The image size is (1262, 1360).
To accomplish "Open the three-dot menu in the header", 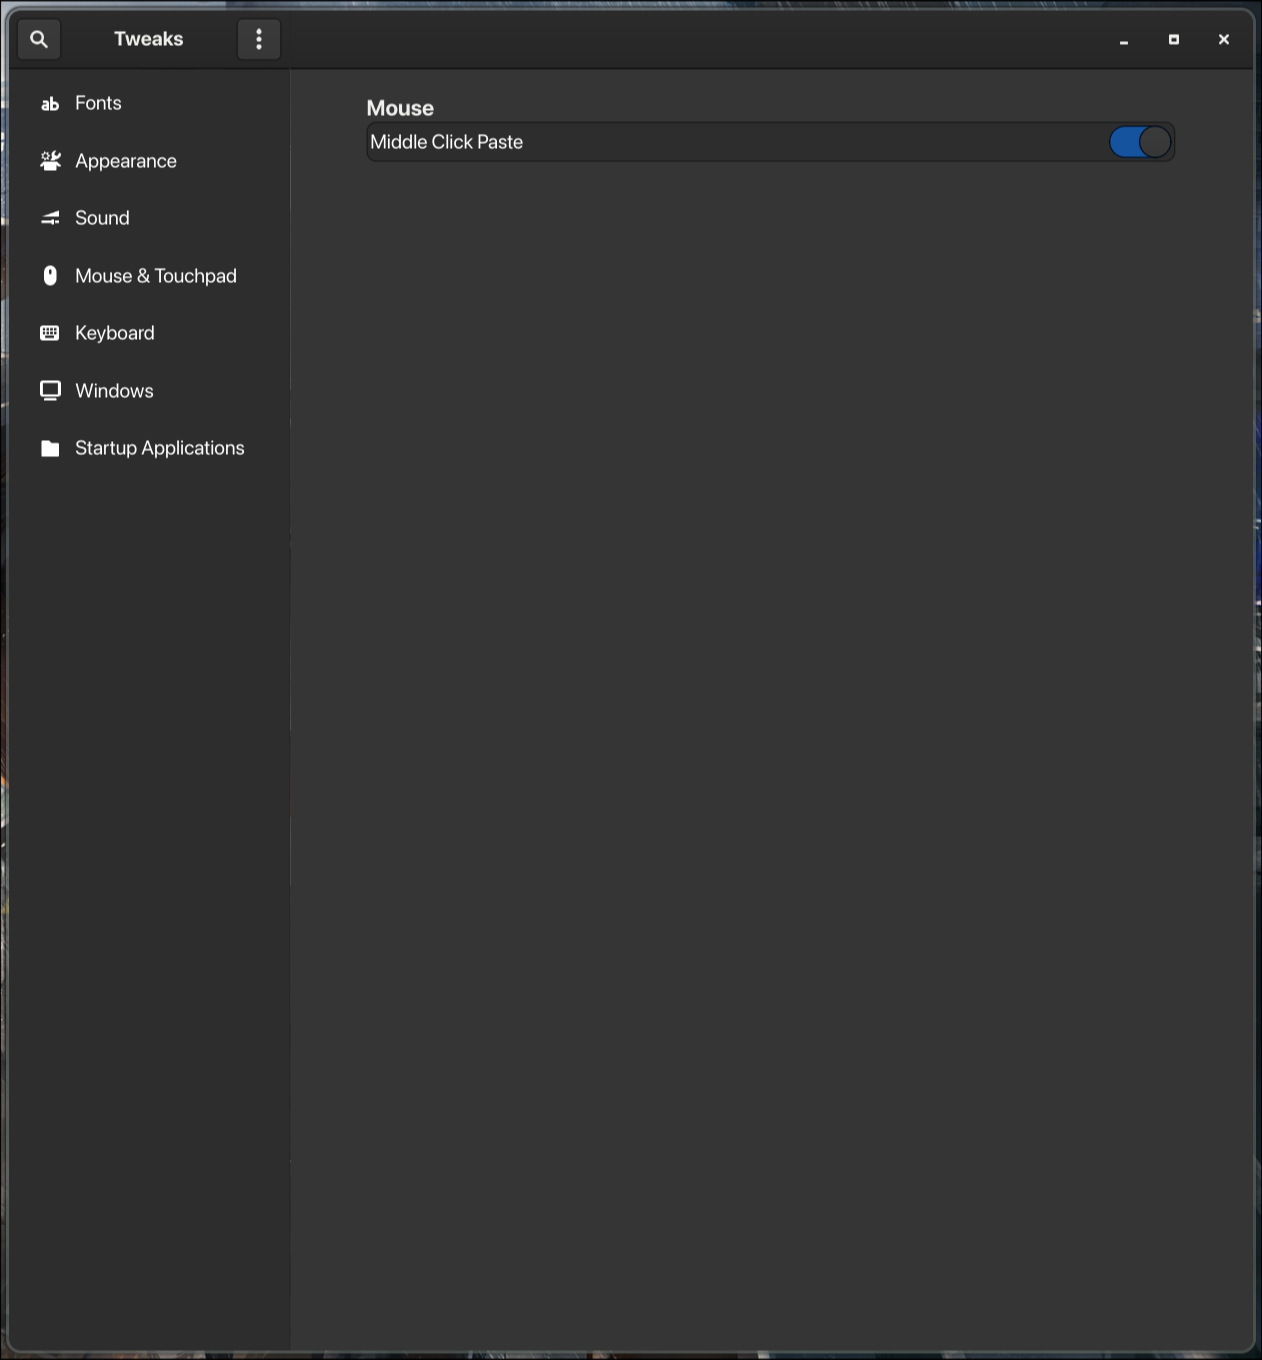I will [x=258, y=39].
